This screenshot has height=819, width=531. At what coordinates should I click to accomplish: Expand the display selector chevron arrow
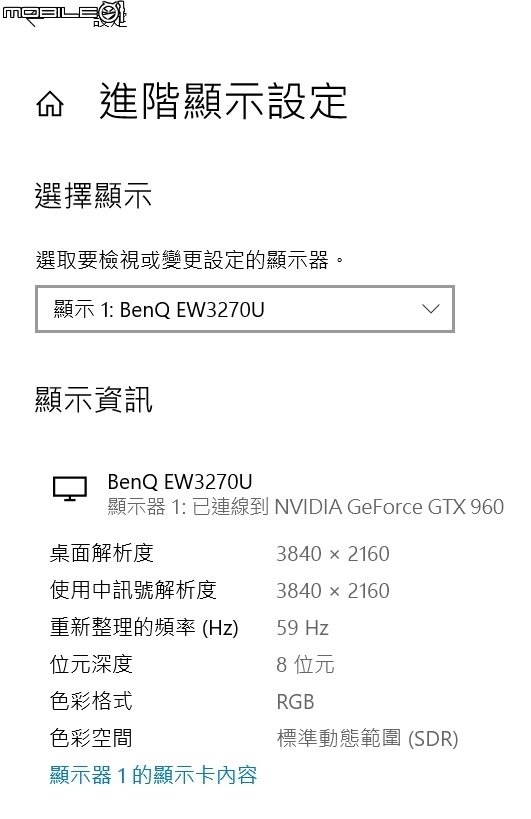430,309
